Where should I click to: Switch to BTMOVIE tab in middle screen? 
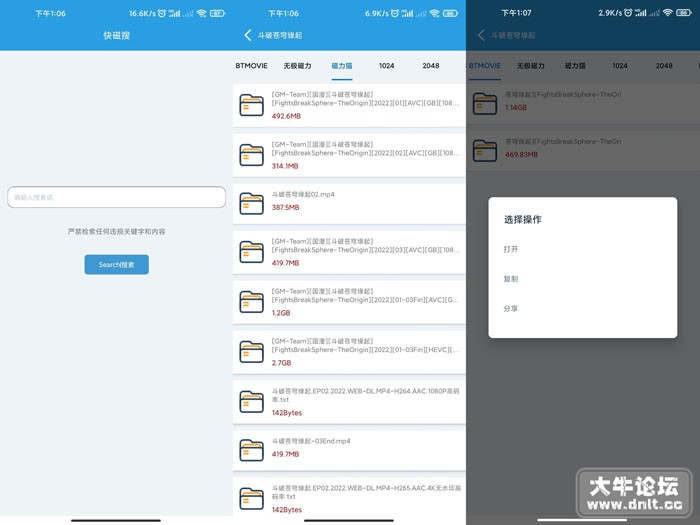[x=251, y=66]
